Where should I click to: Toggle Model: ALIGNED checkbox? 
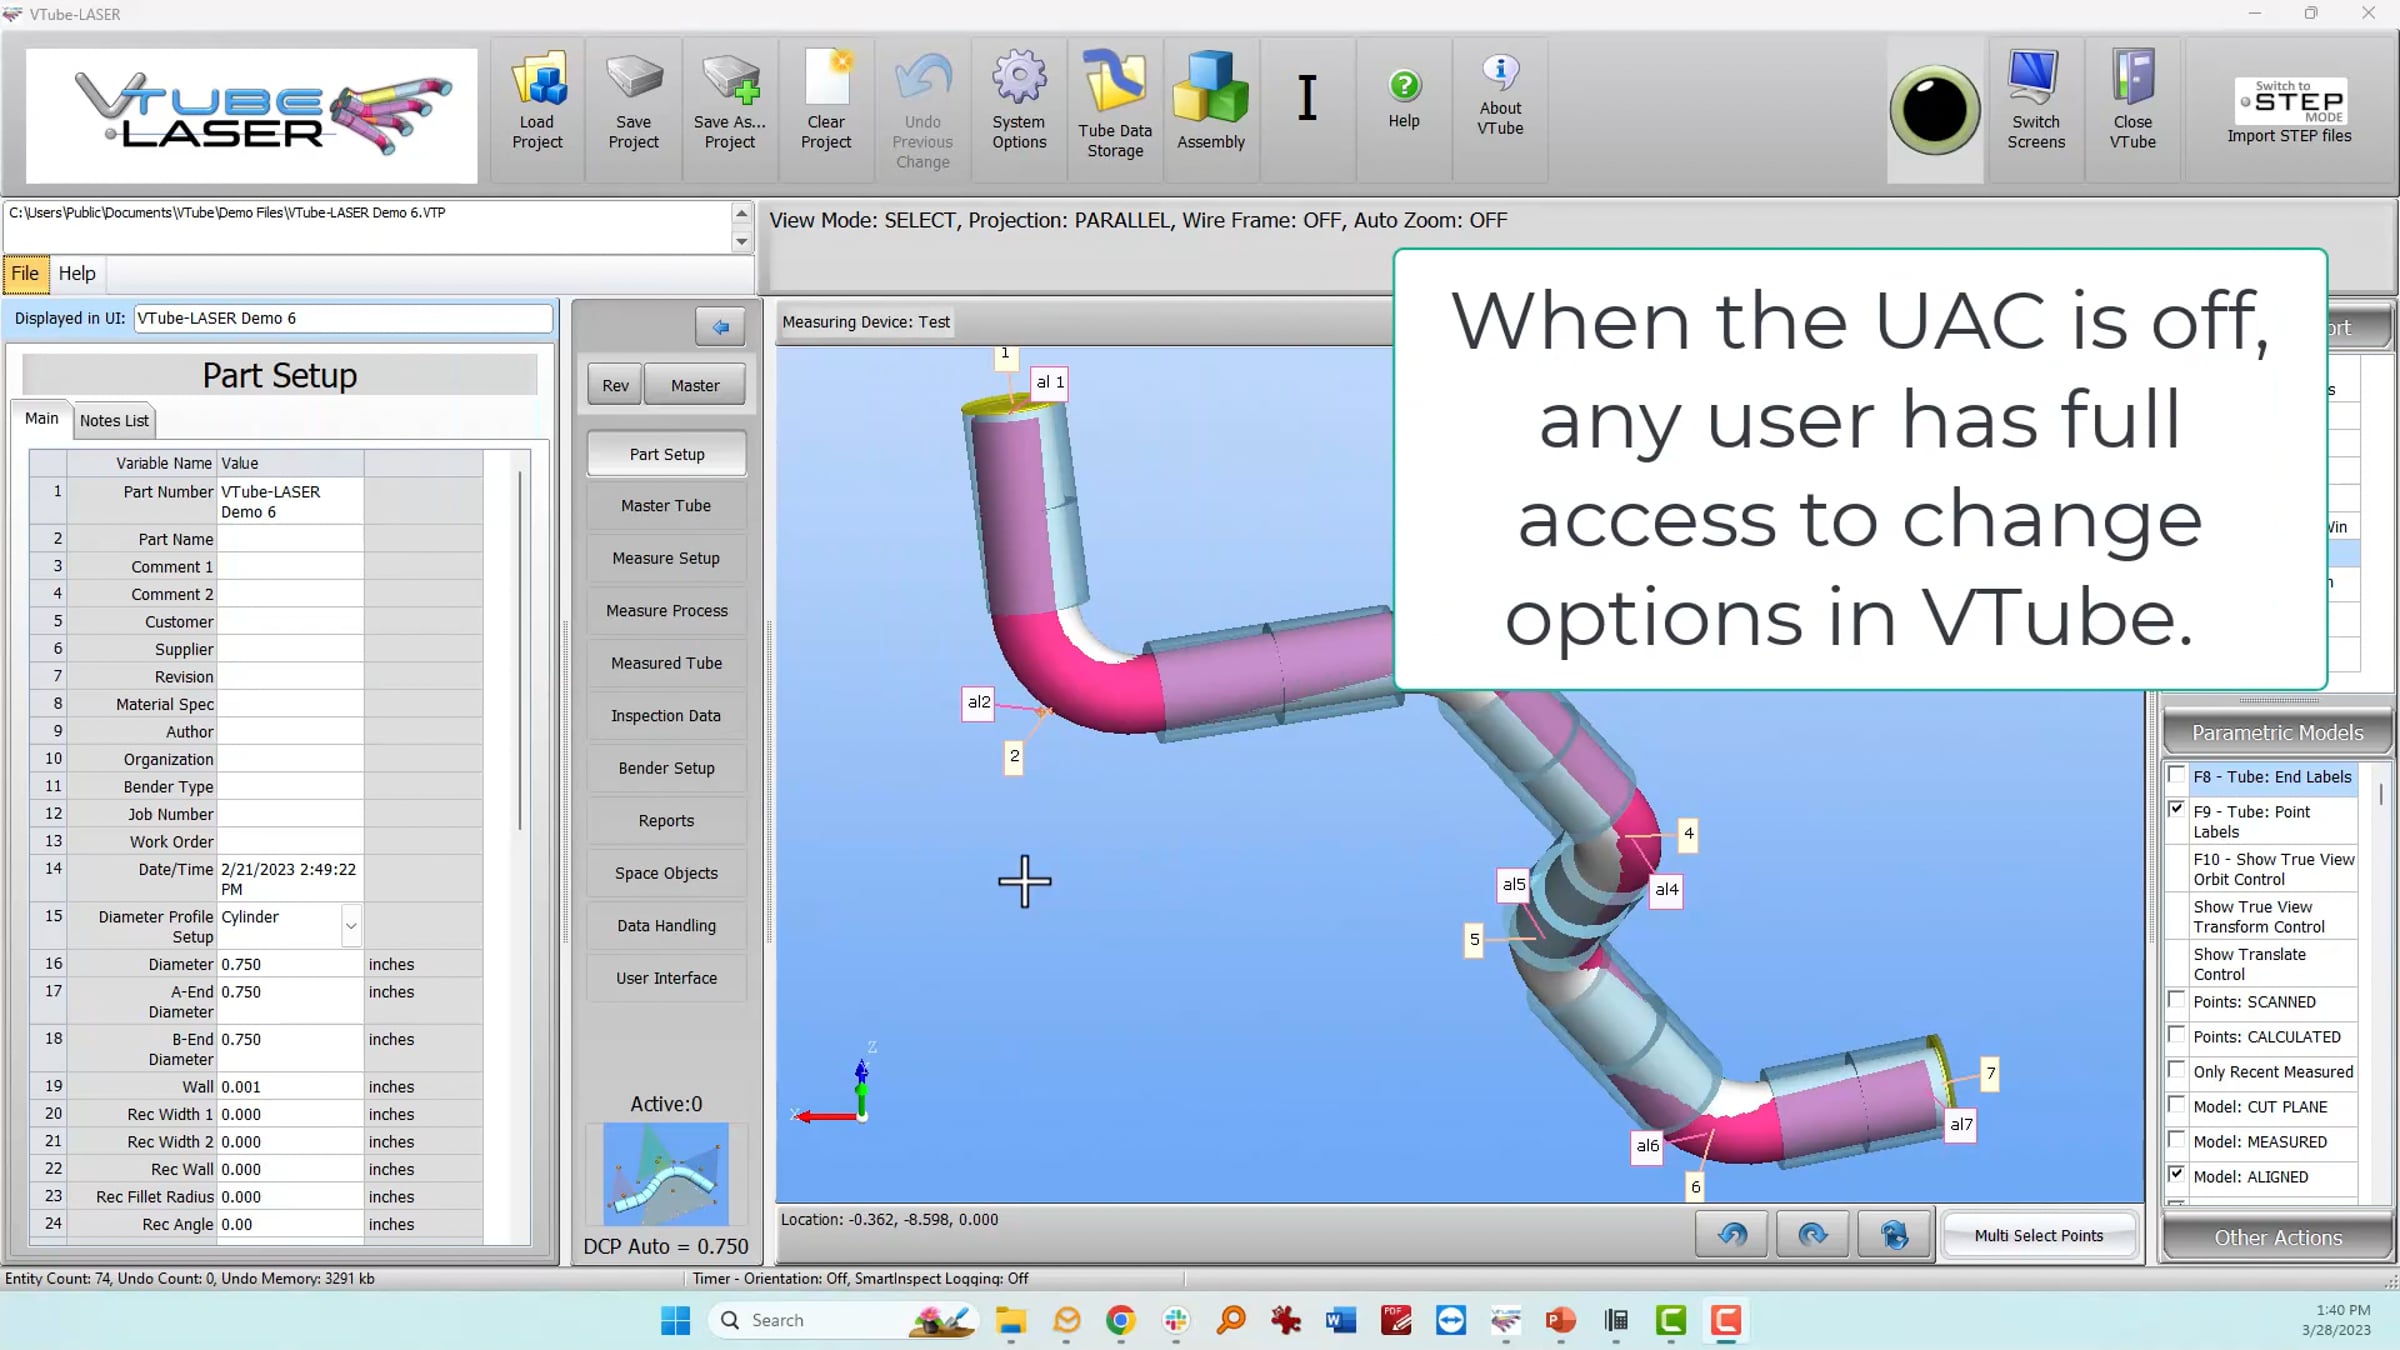click(x=2176, y=1175)
